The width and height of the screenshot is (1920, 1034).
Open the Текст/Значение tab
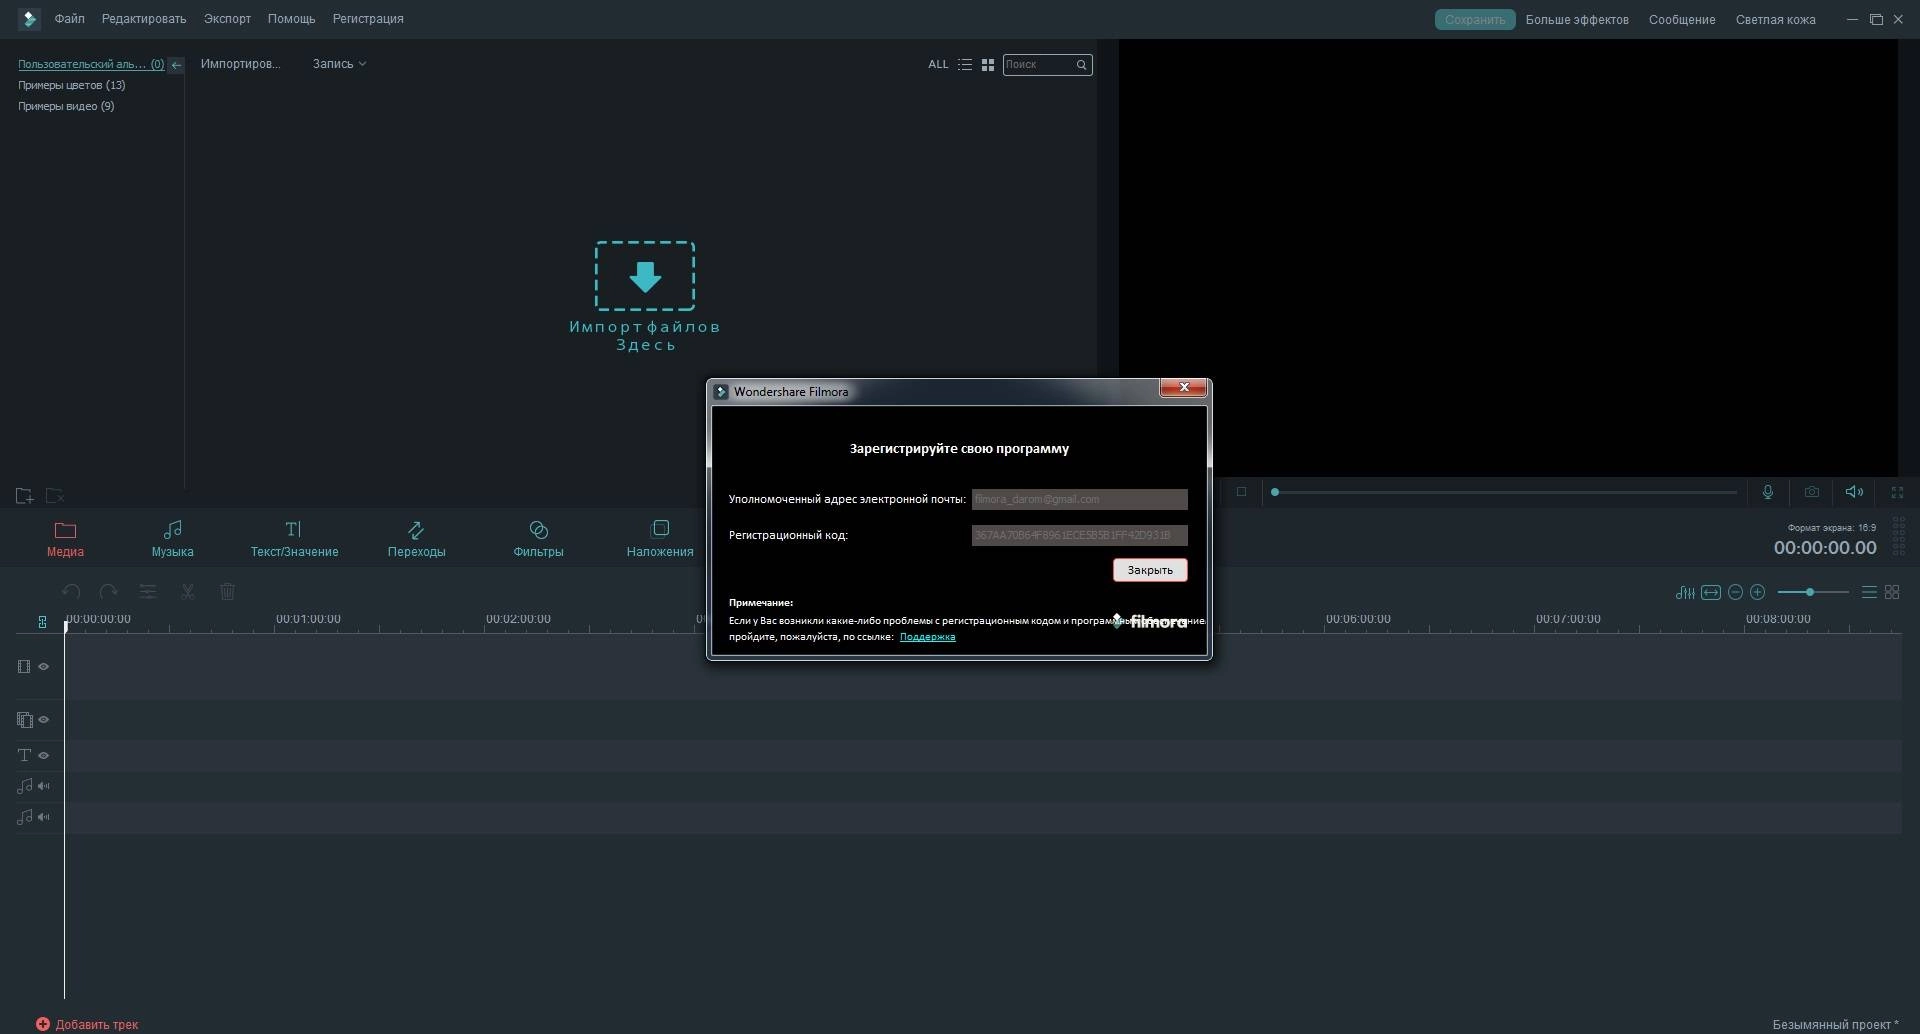click(294, 538)
